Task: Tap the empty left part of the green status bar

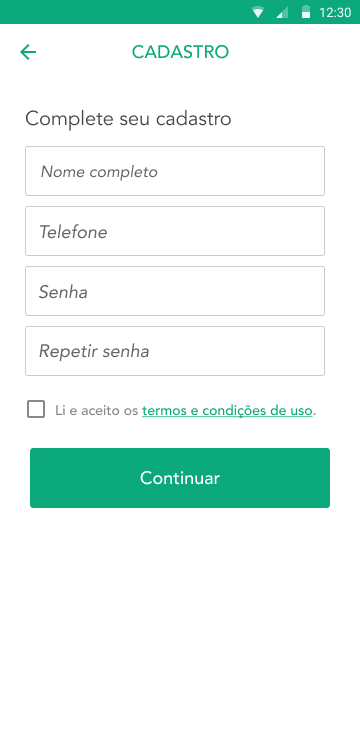Action: pos(123,12)
